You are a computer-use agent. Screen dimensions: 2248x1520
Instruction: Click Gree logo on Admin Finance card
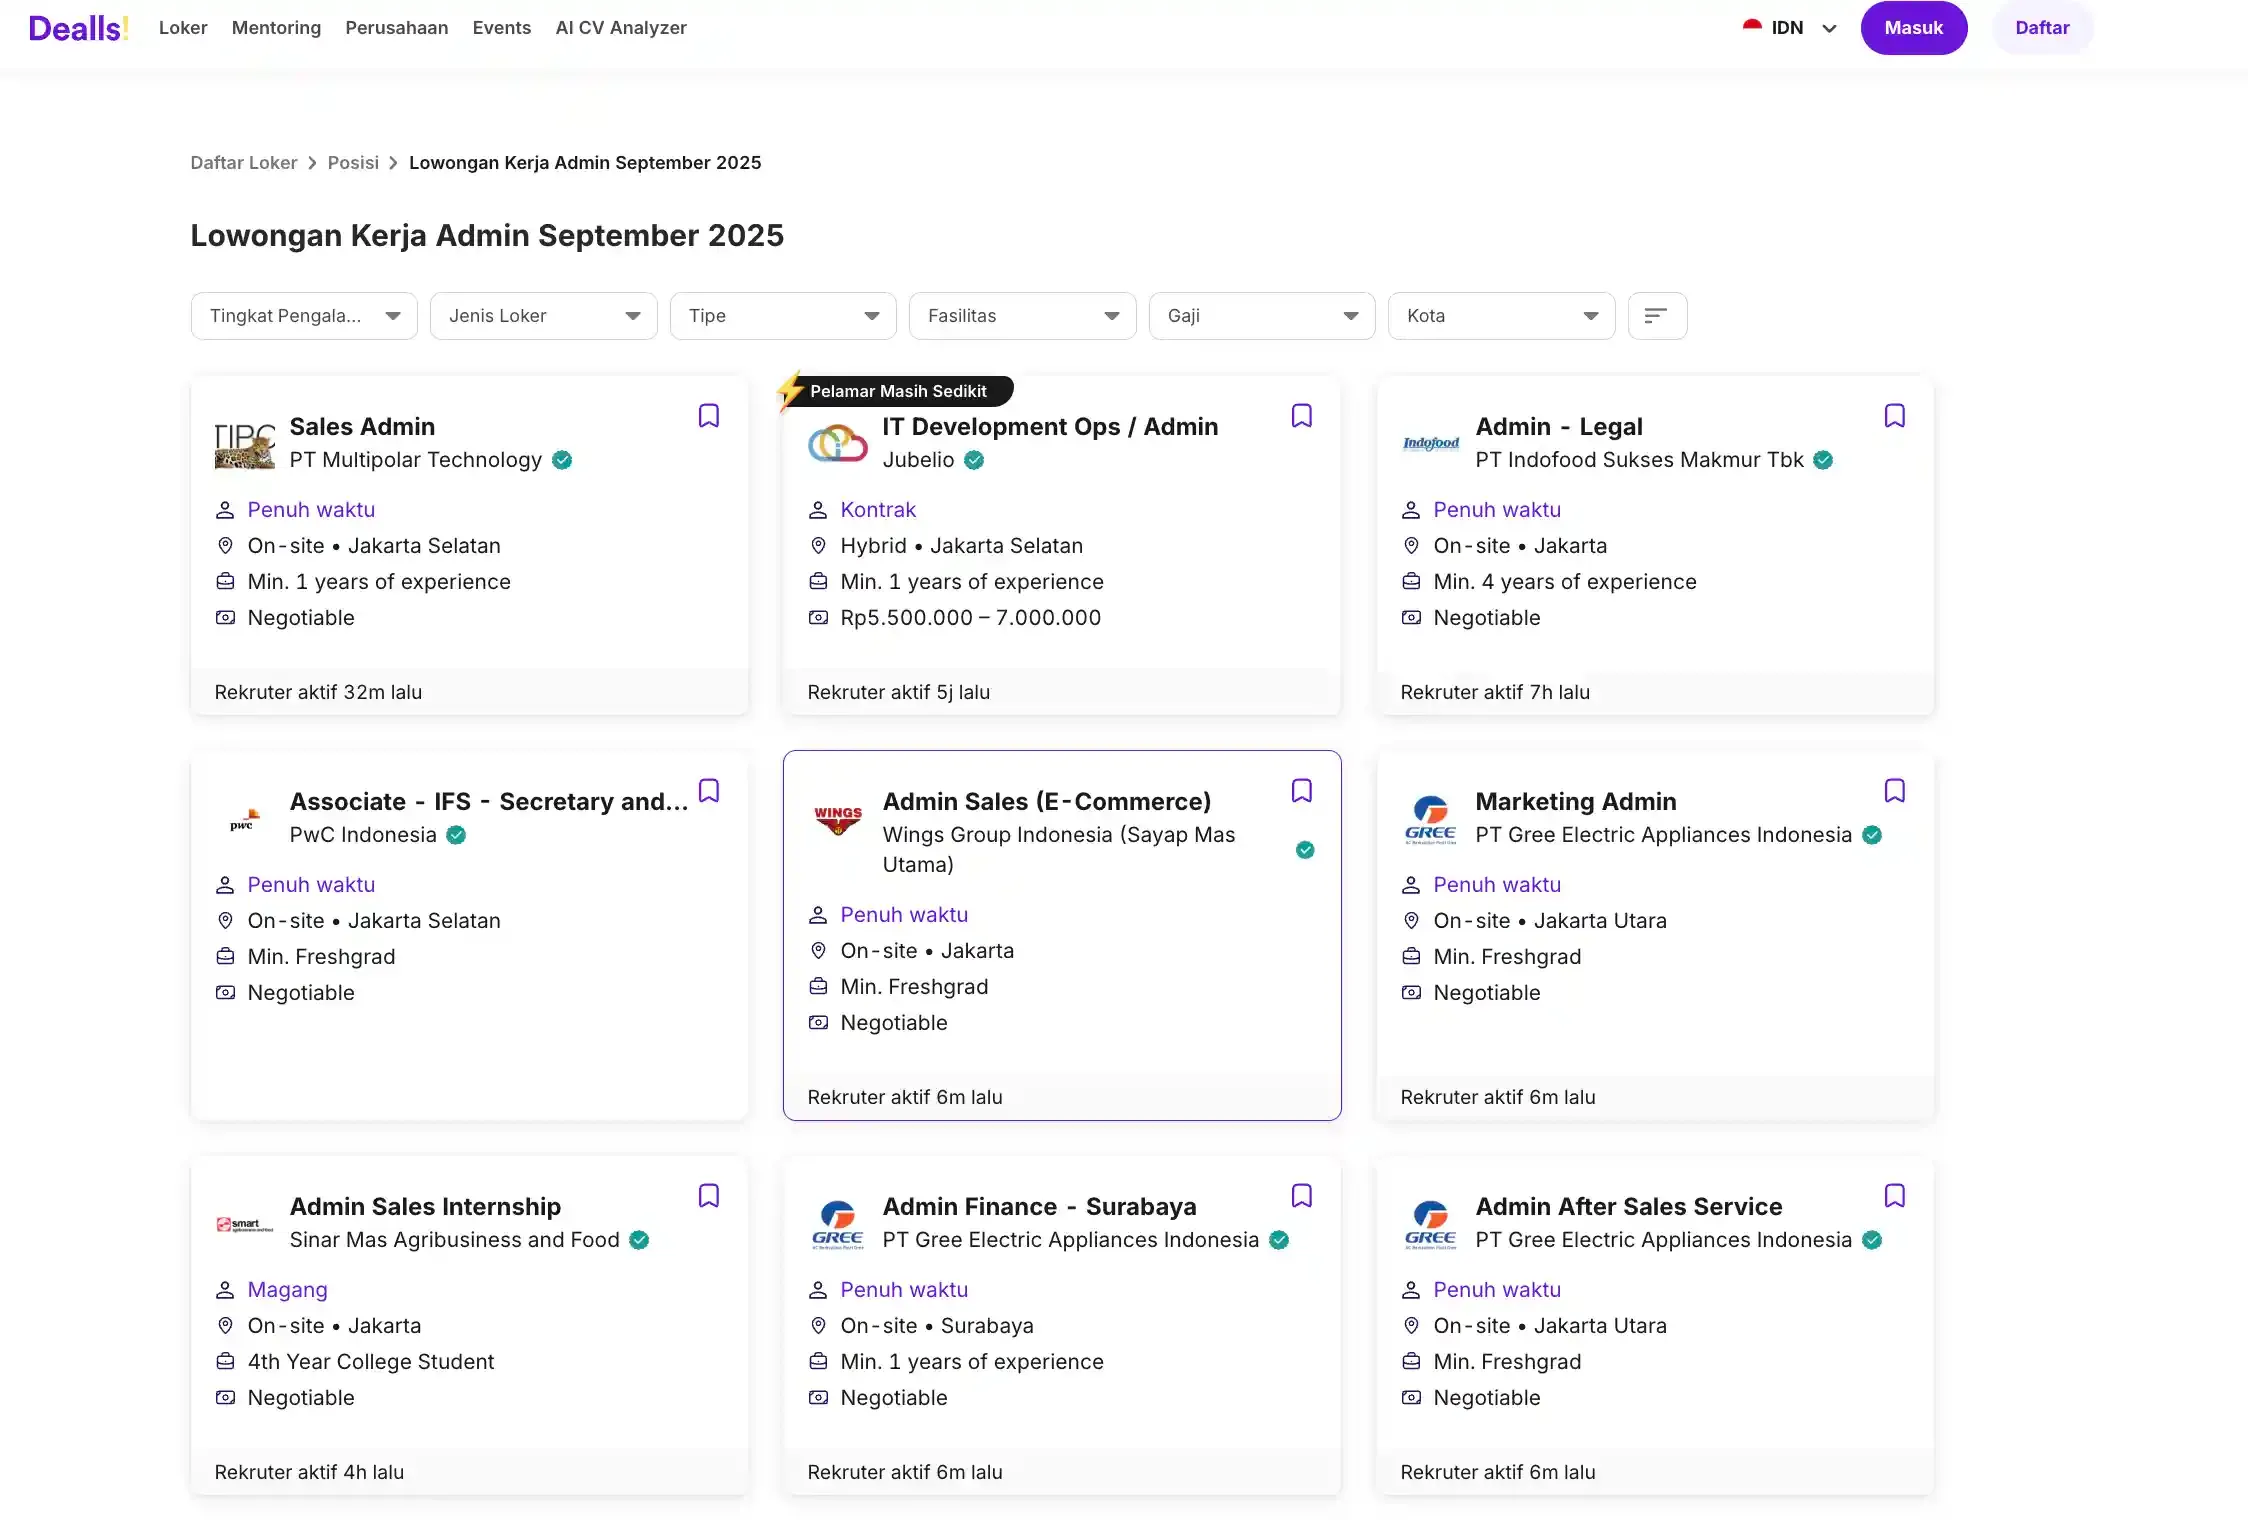[837, 1224]
